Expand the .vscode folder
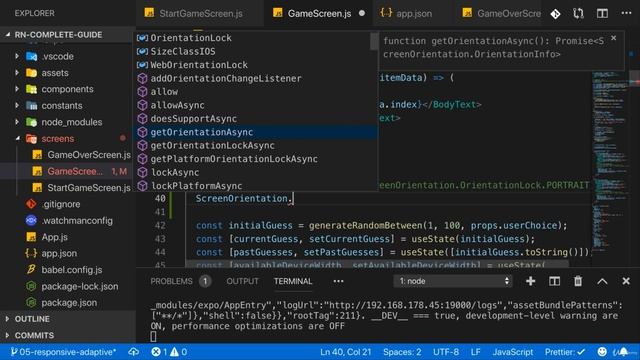Screen dimensions: 640x360 click(68, 56)
